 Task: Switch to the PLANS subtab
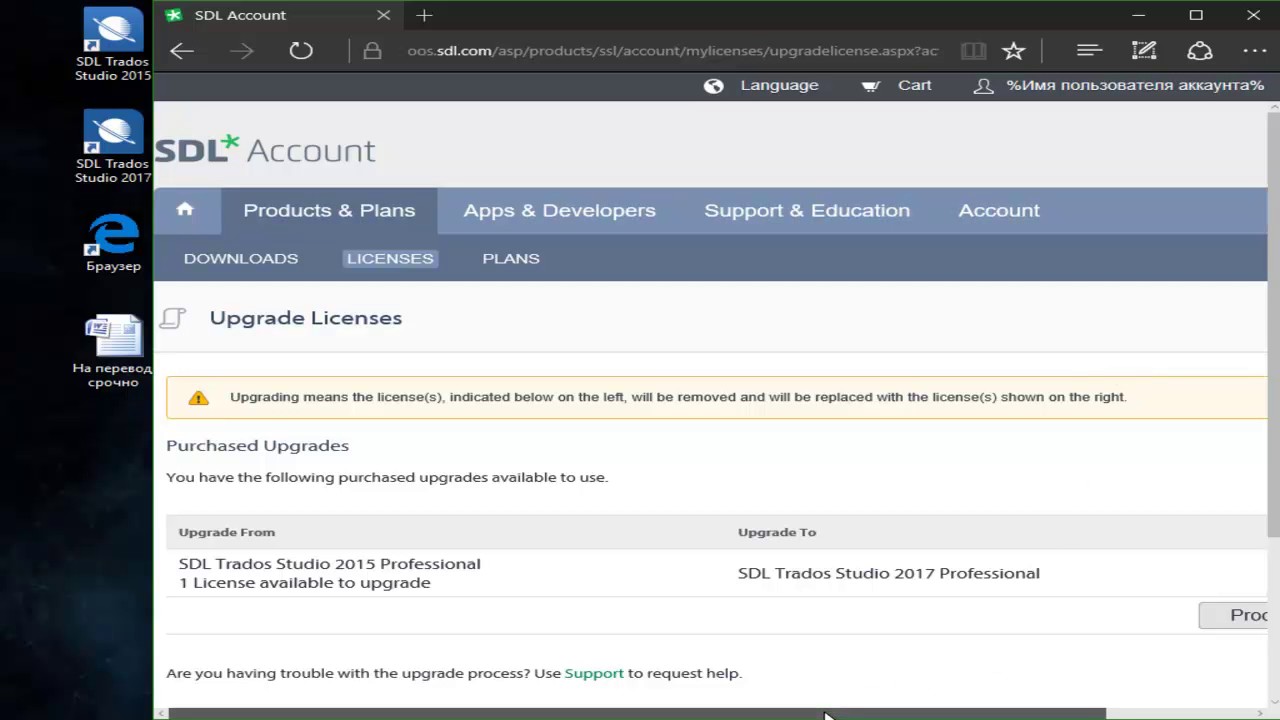[511, 258]
